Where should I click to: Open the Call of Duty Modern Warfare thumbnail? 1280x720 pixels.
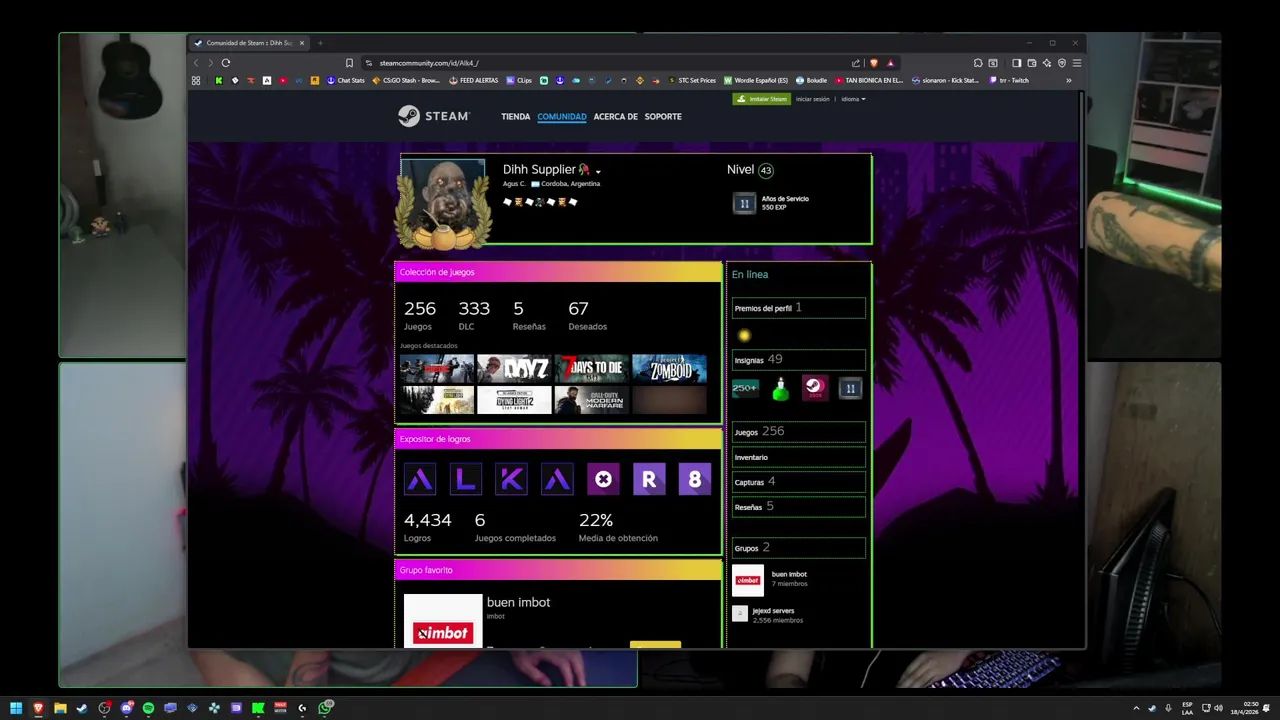point(592,400)
